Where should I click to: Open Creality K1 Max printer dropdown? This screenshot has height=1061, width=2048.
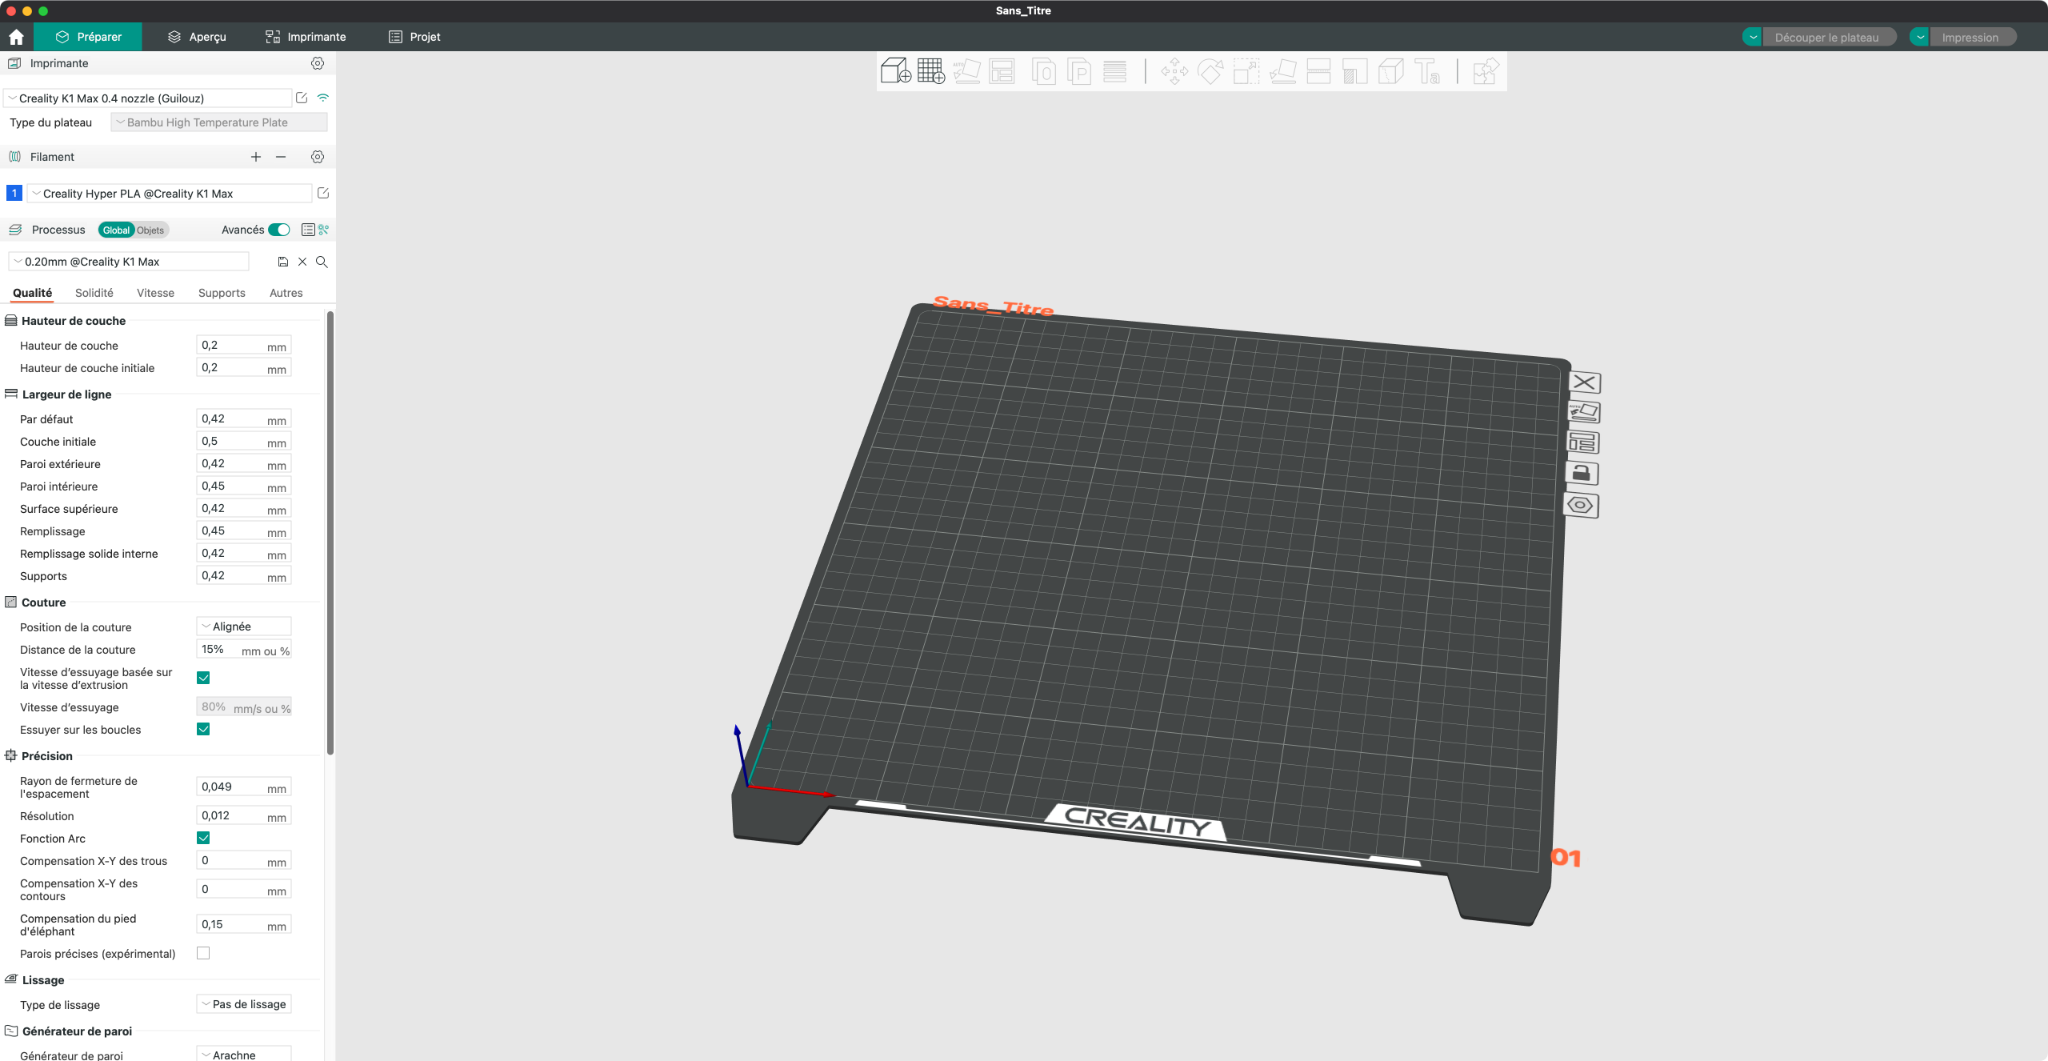pyautogui.click(x=148, y=98)
